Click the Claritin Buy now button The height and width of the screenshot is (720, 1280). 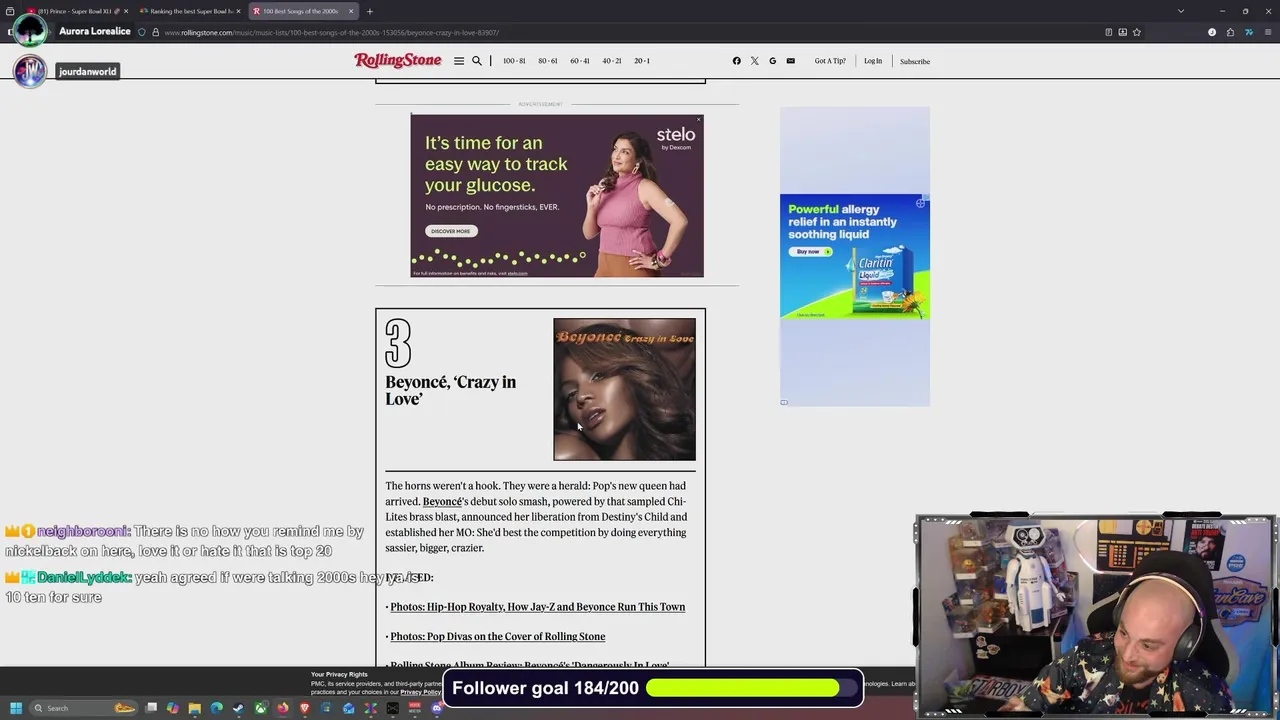pyautogui.click(x=811, y=251)
